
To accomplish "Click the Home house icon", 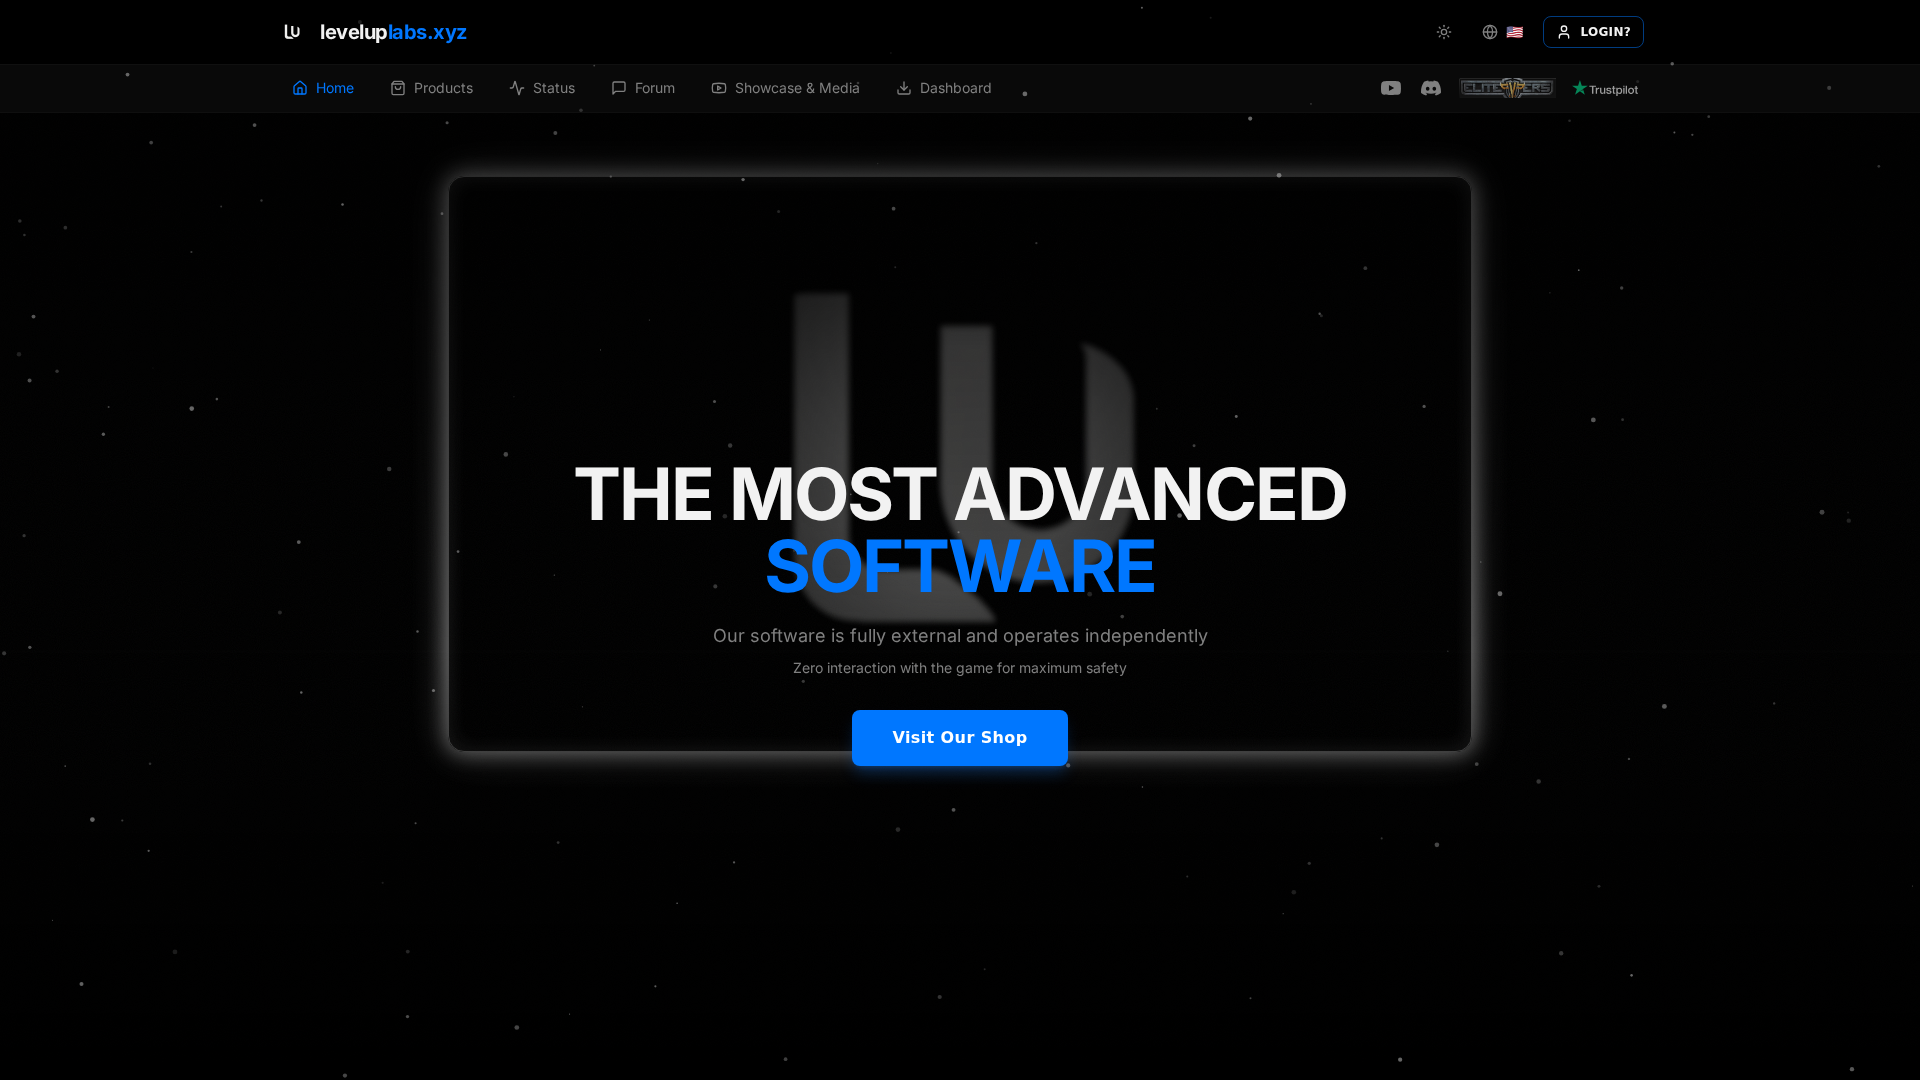I will pos(300,88).
